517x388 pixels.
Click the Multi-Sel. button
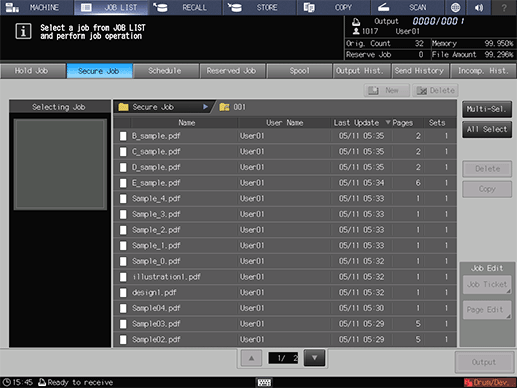tap(487, 109)
